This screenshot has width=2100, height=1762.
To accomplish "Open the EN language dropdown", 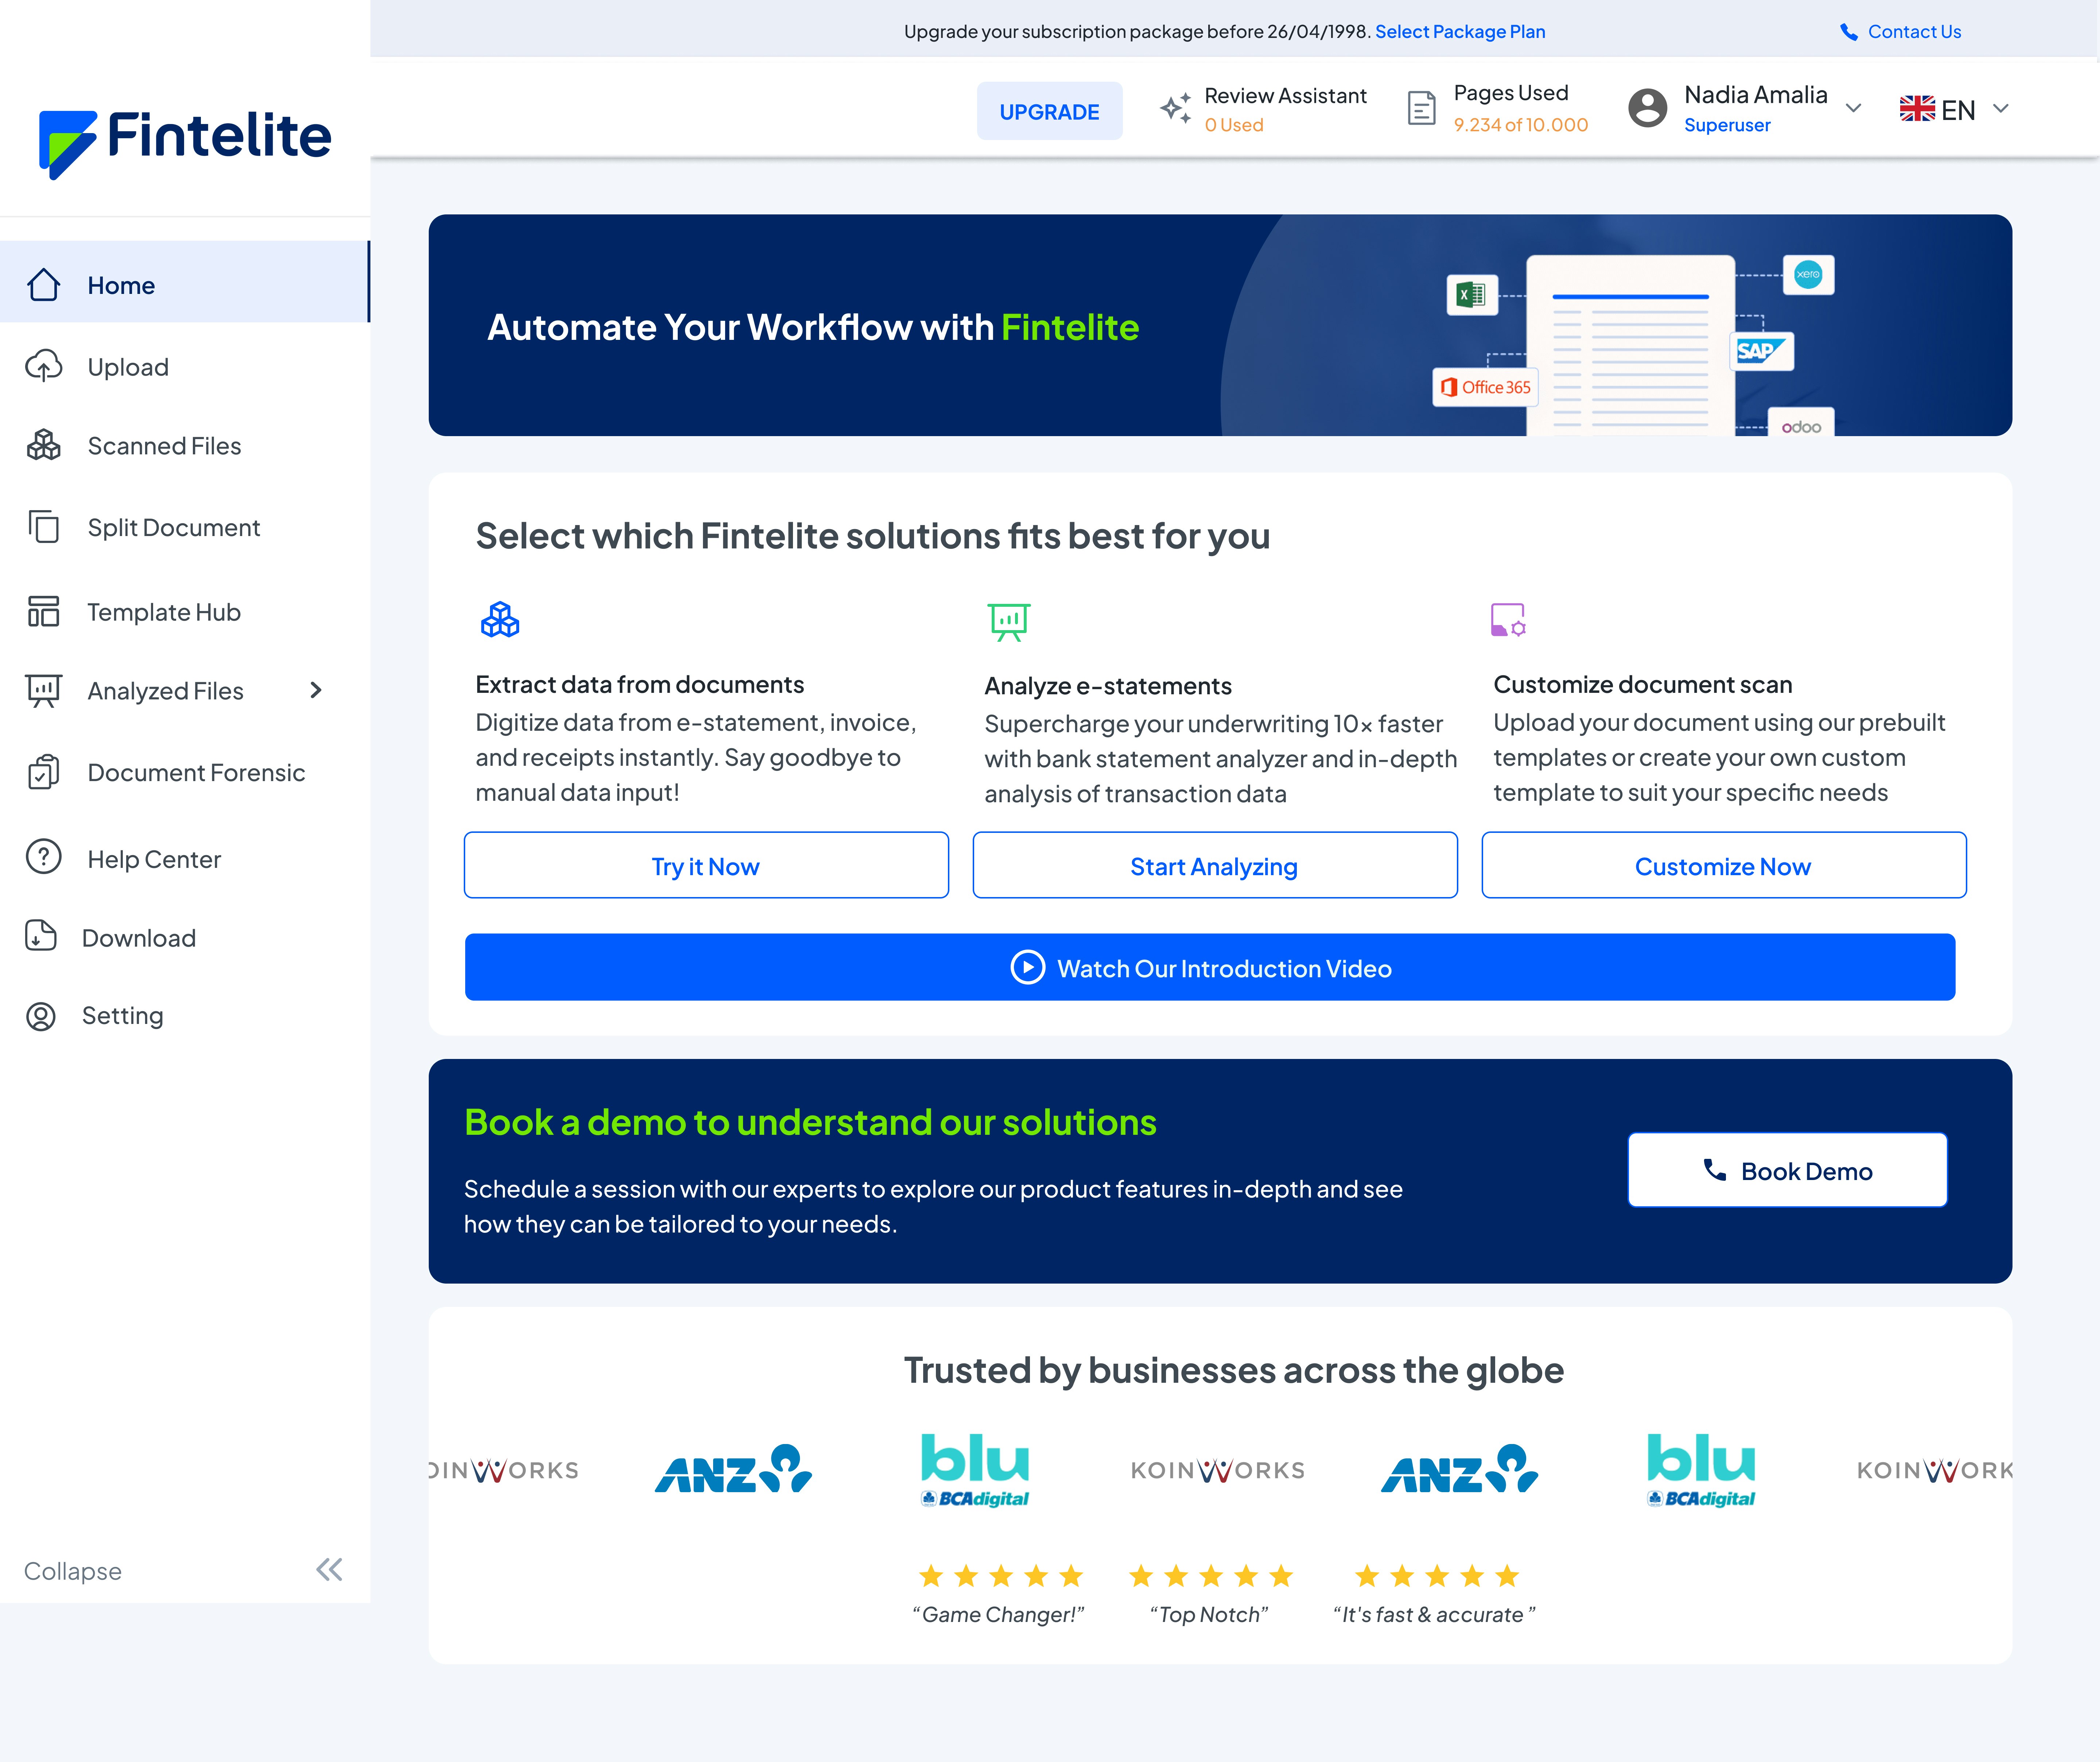I will [x=2000, y=108].
